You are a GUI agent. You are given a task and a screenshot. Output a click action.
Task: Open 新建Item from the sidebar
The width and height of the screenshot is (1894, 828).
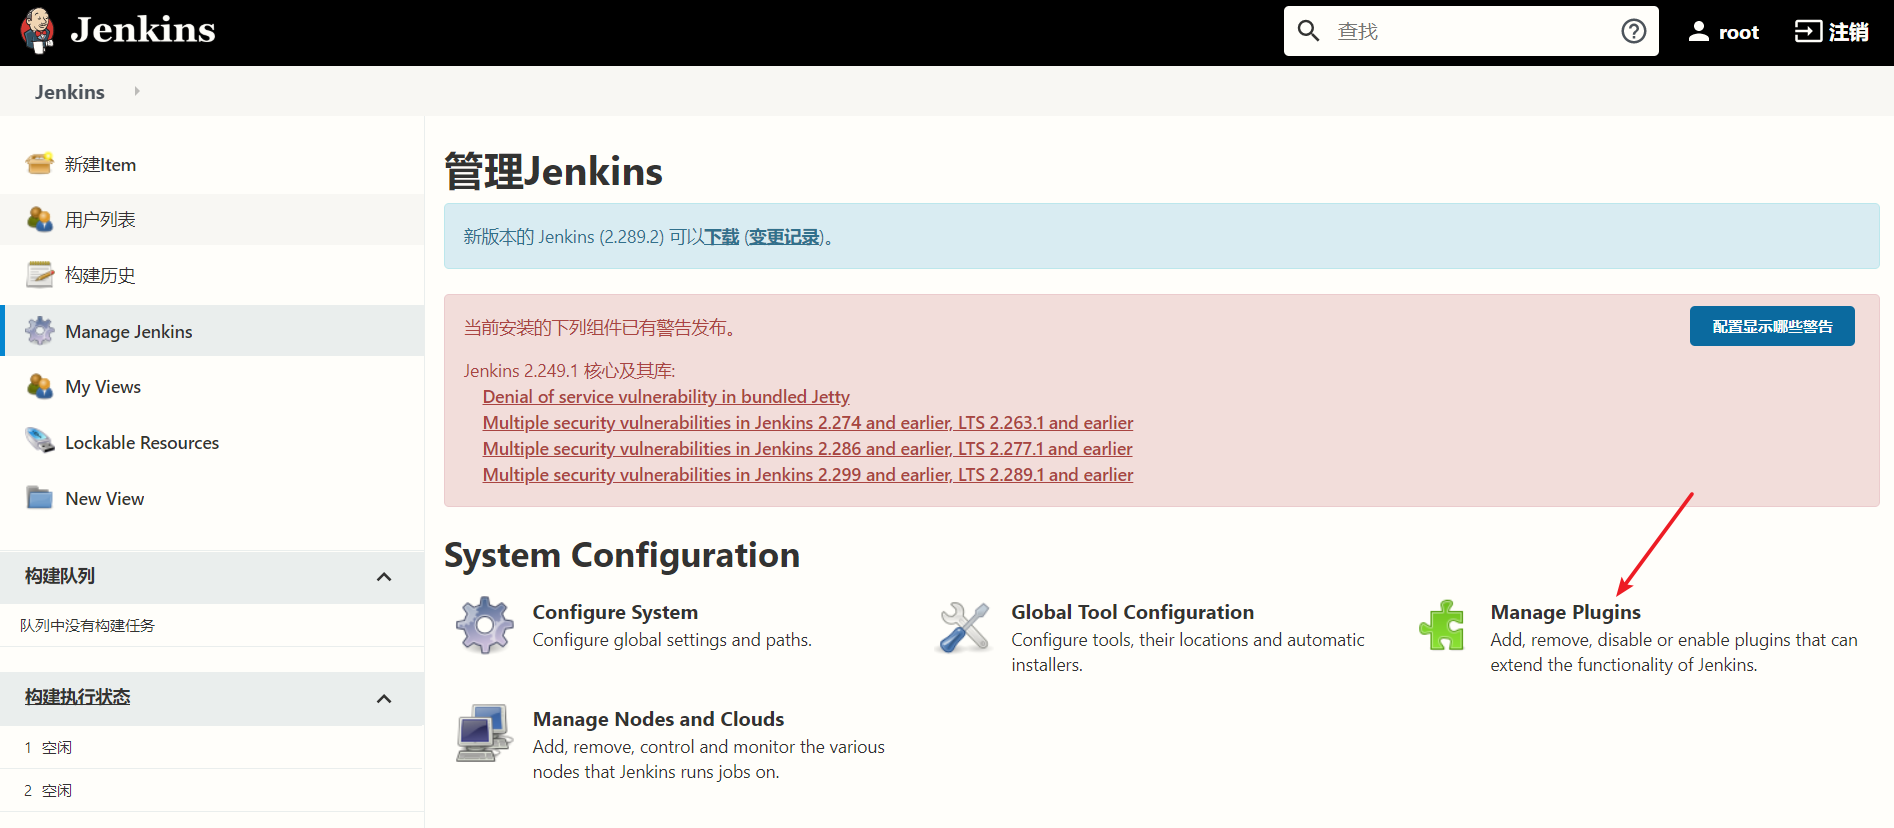[x=100, y=165]
